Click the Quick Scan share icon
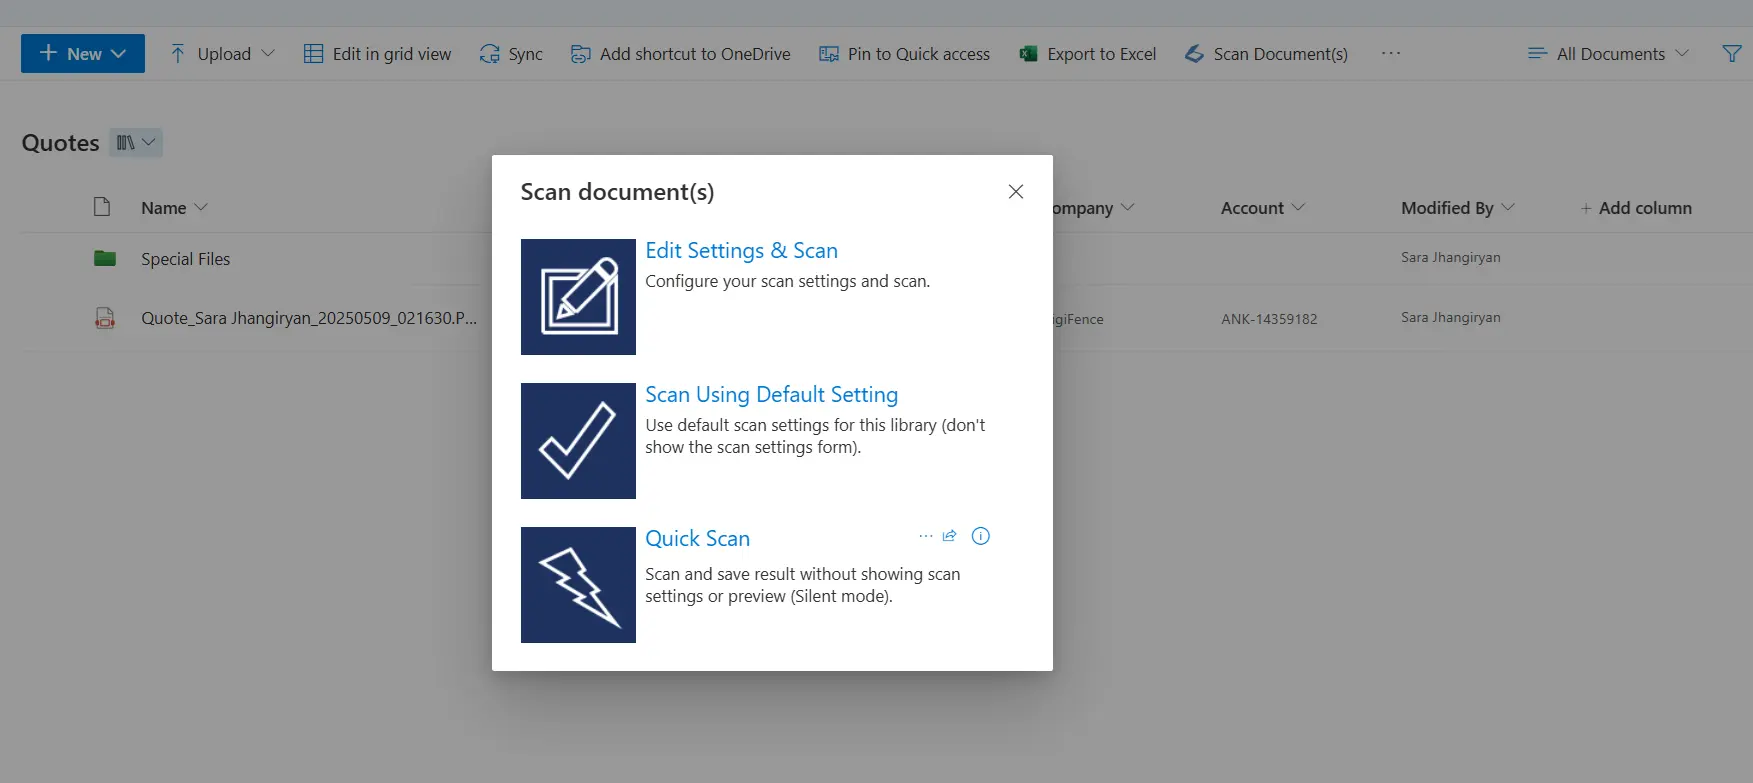This screenshot has height=783, width=1753. pyautogui.click(x=950, y=536)
